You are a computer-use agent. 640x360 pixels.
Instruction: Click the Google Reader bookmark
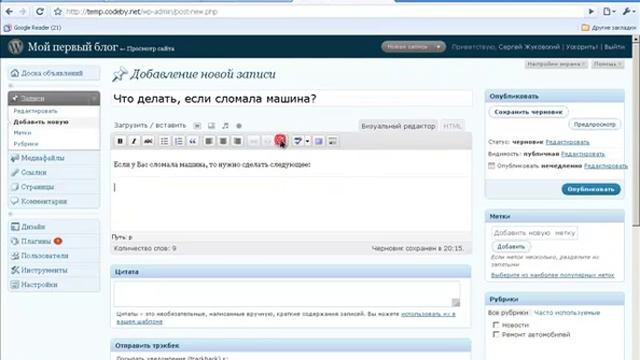click(33, 28)
